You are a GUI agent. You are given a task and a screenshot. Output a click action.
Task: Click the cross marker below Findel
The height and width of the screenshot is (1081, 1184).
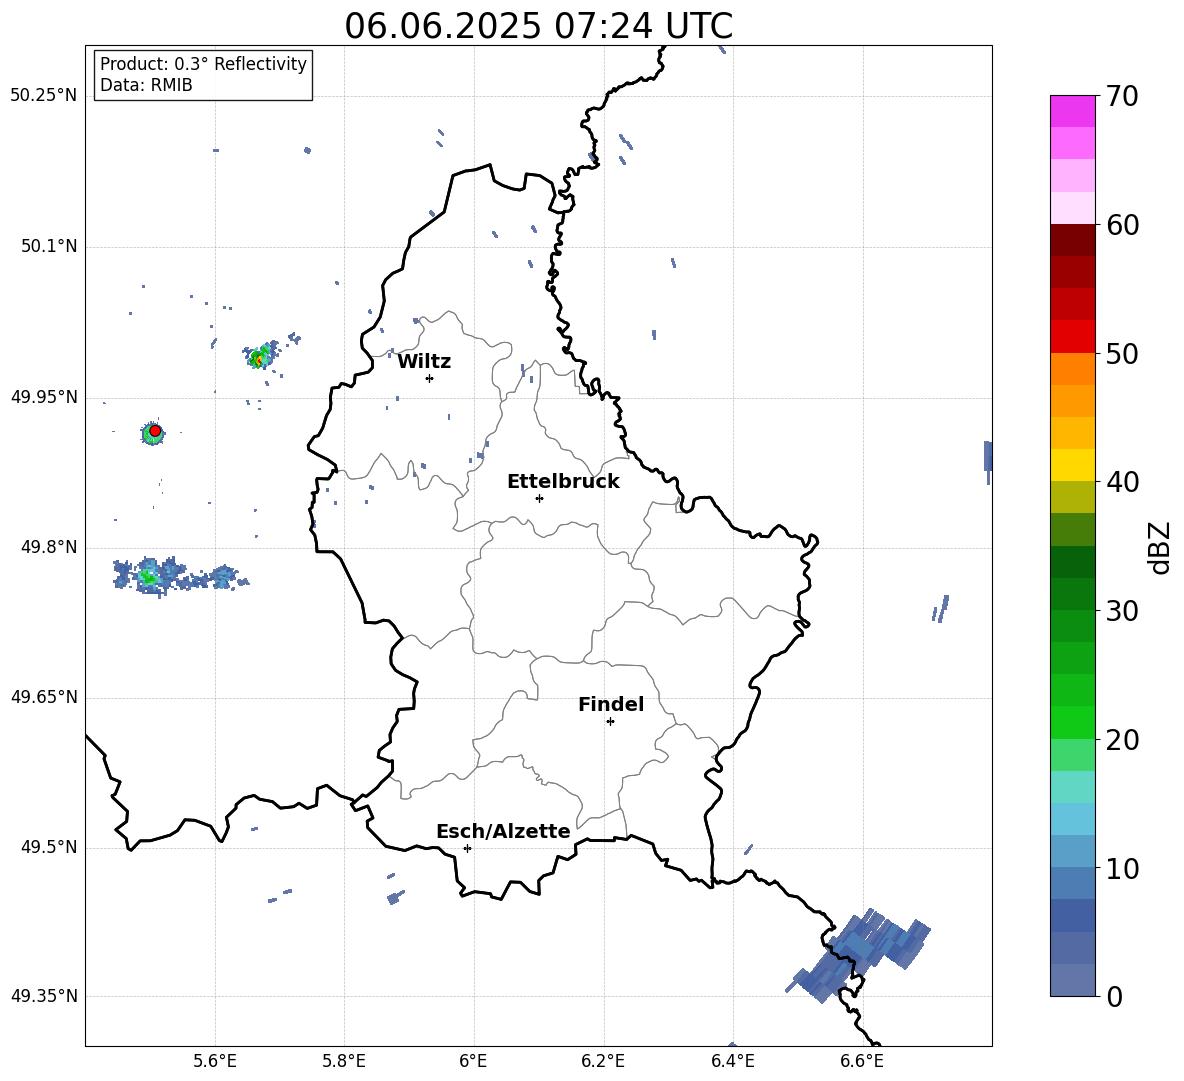tap(610, 722)
